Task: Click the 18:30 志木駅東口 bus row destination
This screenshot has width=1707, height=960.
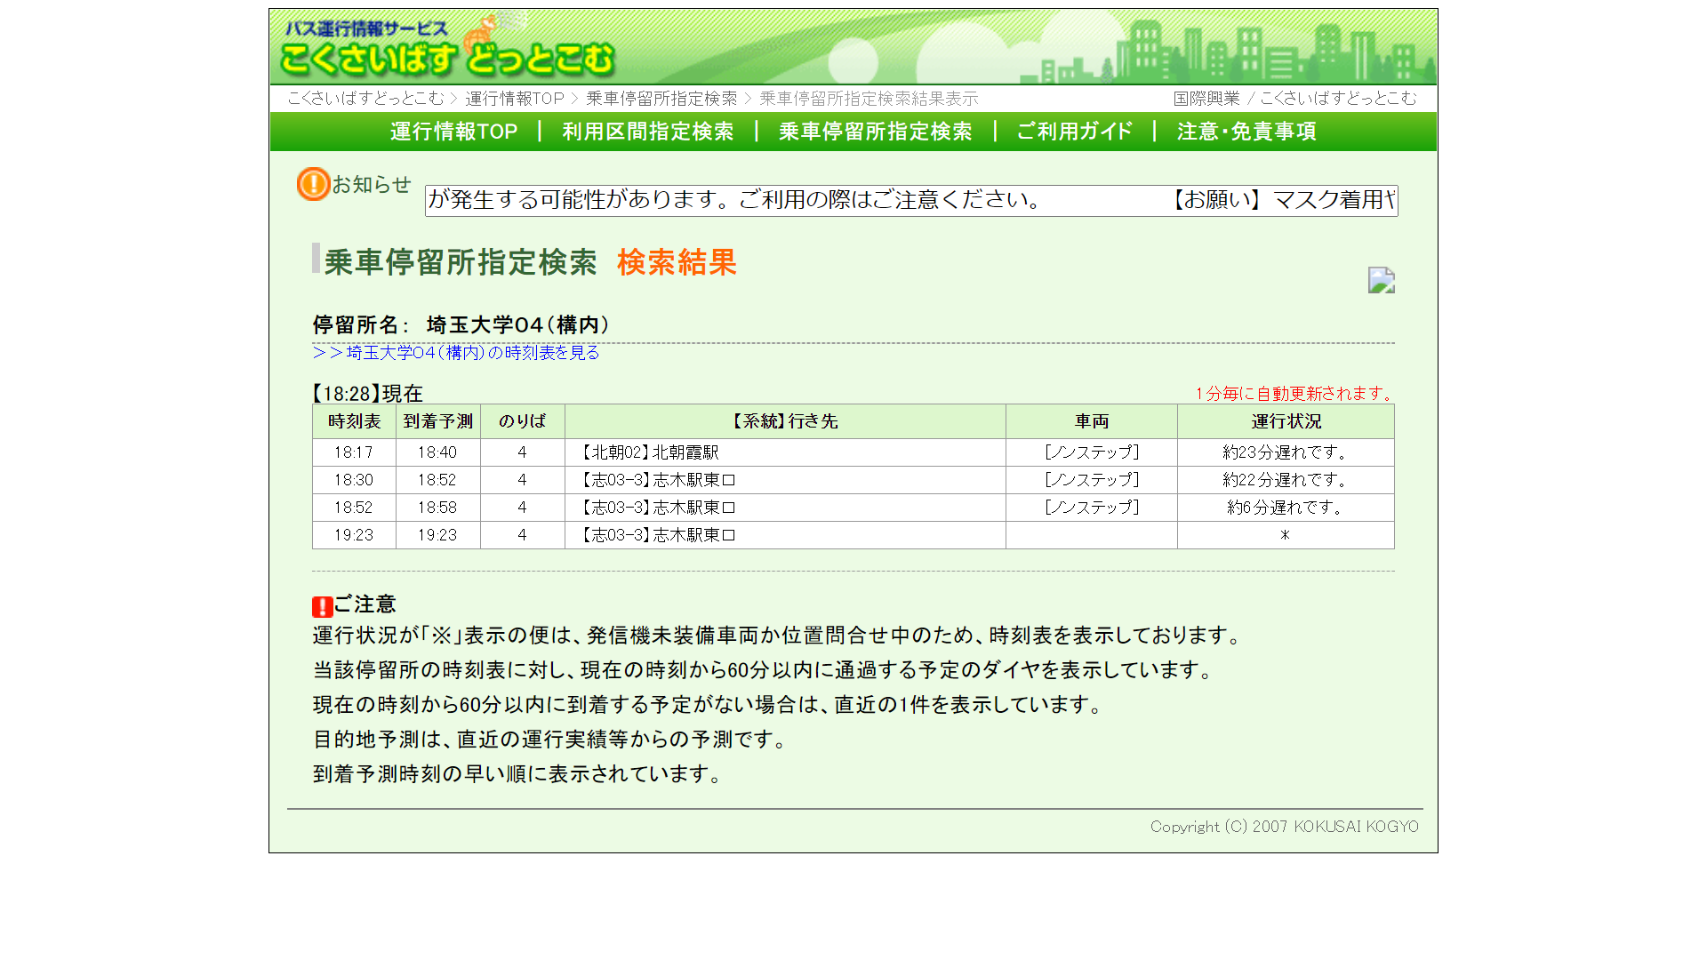Action: coord(659,480)
